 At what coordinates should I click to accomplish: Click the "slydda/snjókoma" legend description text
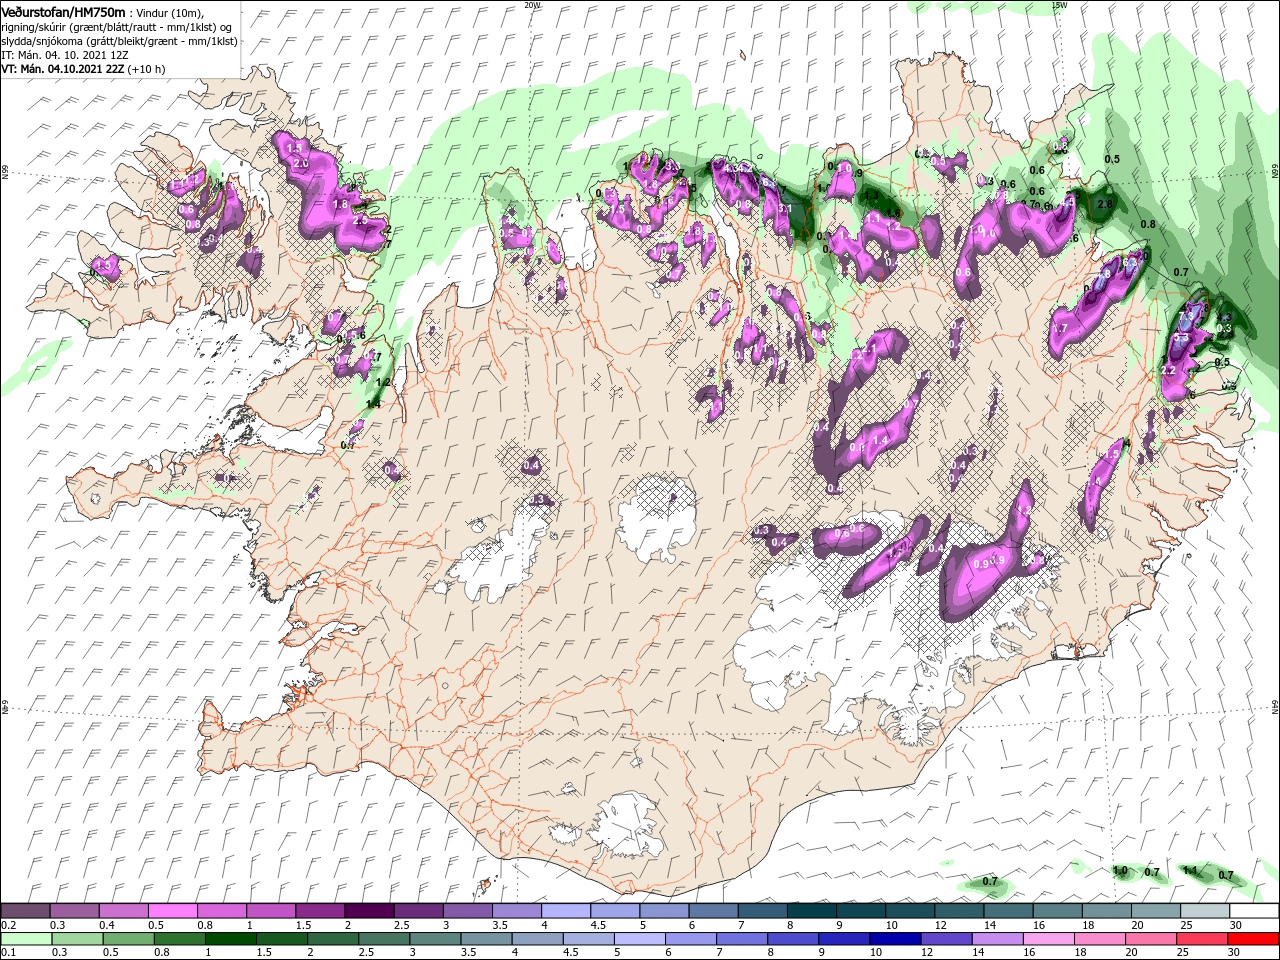(40, 40)
